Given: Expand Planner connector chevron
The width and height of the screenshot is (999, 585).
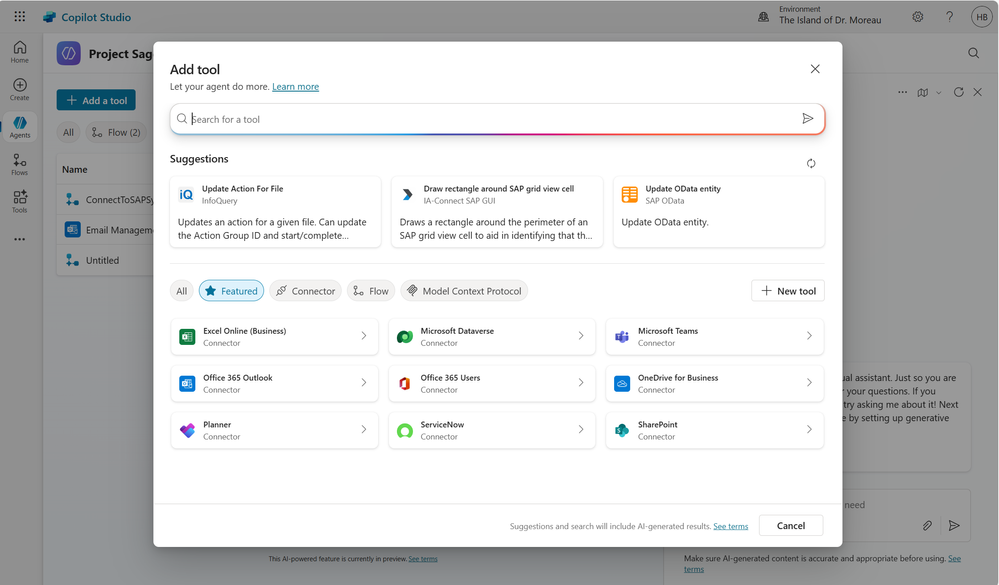Looking at the screenshot, I should (364, 430).
